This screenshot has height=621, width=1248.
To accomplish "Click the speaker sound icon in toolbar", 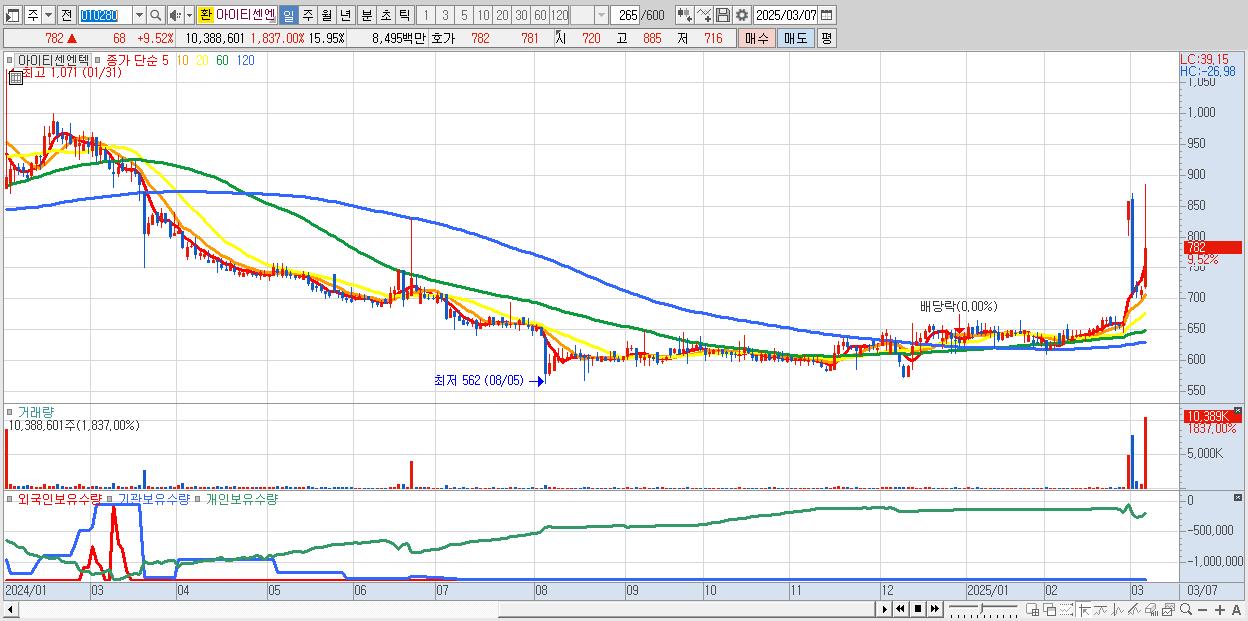I will point(175,15).
